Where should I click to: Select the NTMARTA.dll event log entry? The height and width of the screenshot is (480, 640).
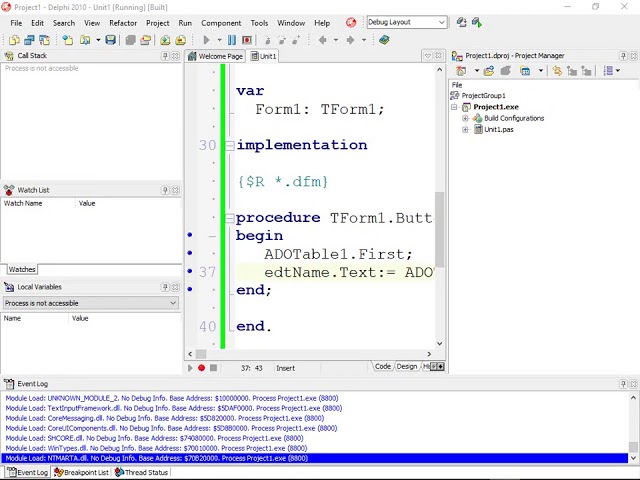point(314,458)
